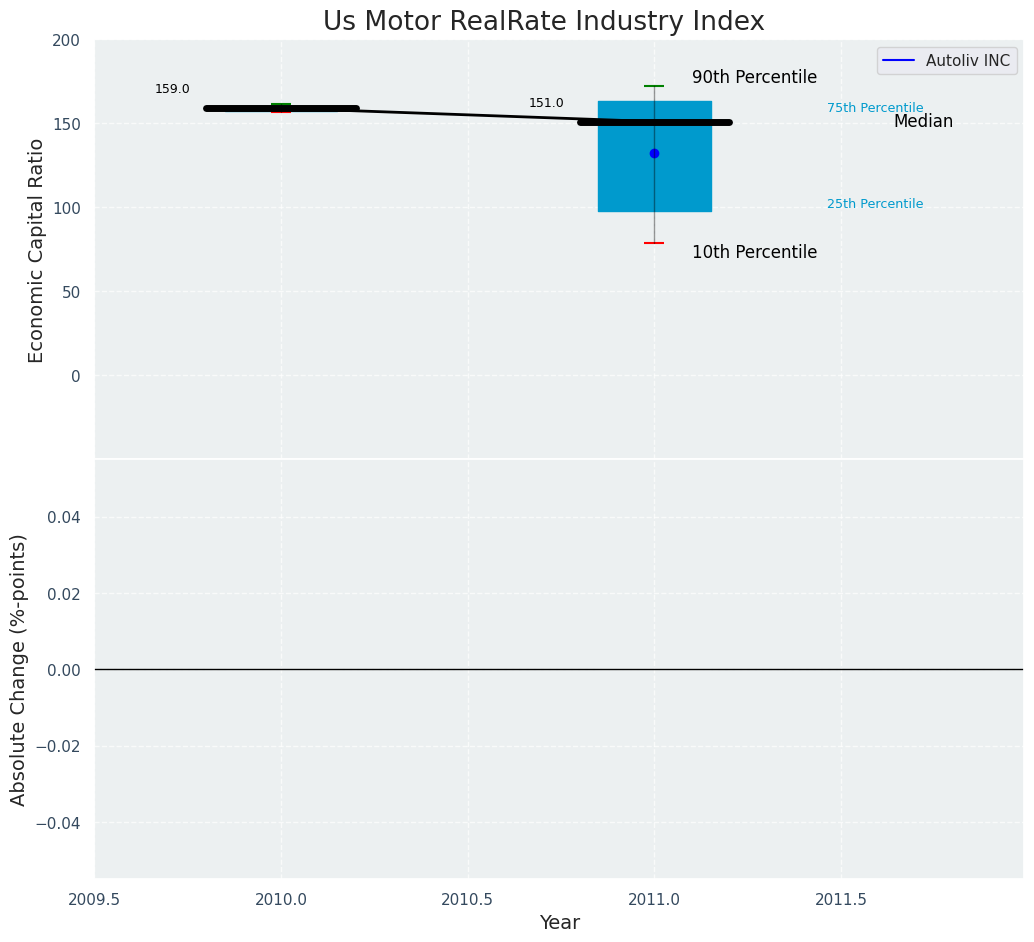Click the 10th Percentile annotation label

[754, 253]
